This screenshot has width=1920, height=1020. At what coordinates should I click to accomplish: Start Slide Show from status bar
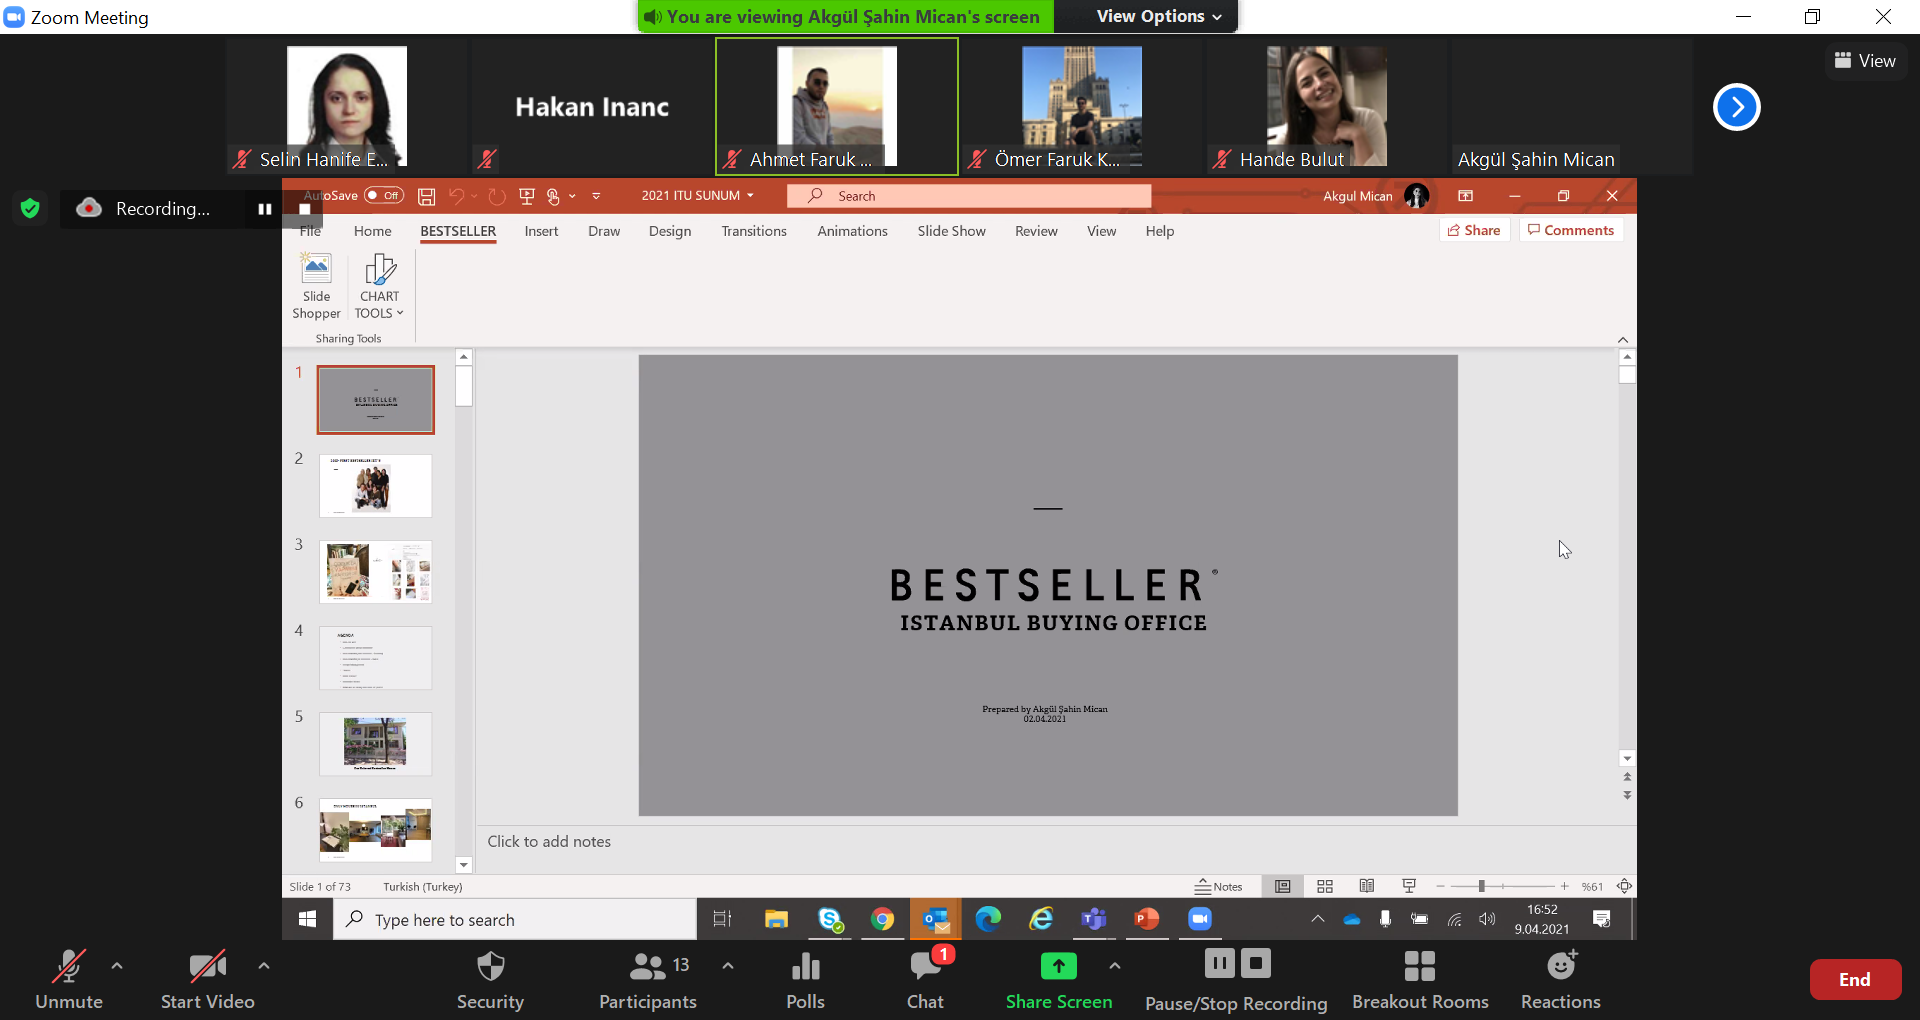[1409, 886]
